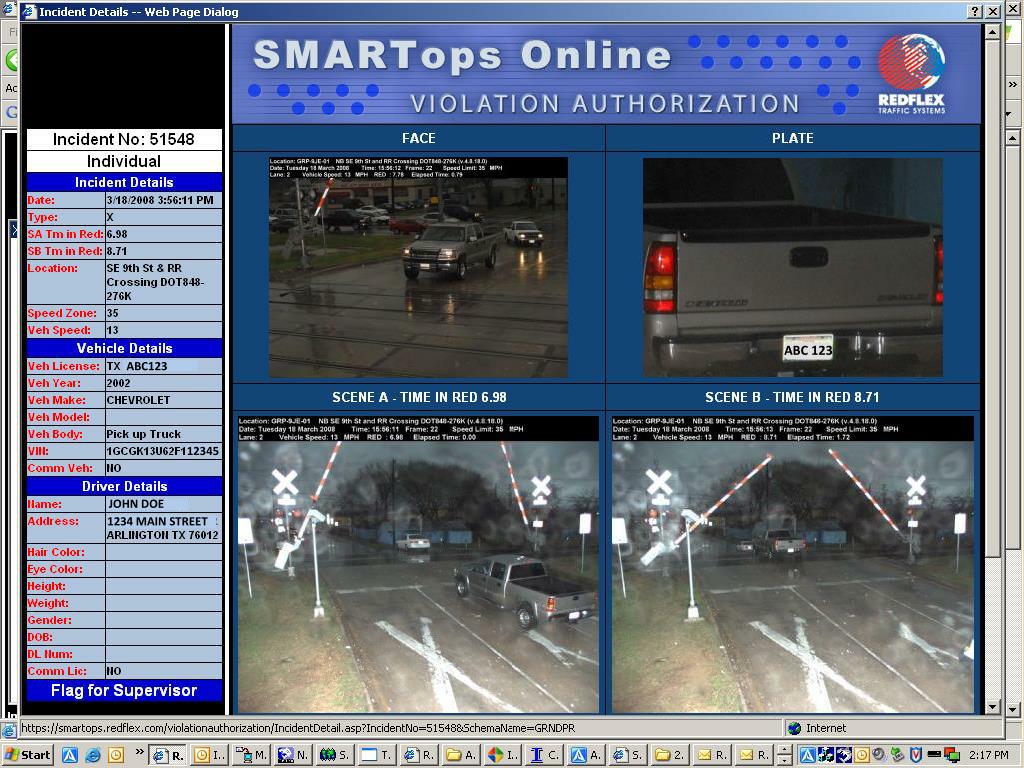Click the dialog help question mark button
1024x768 pixels.
974,11
